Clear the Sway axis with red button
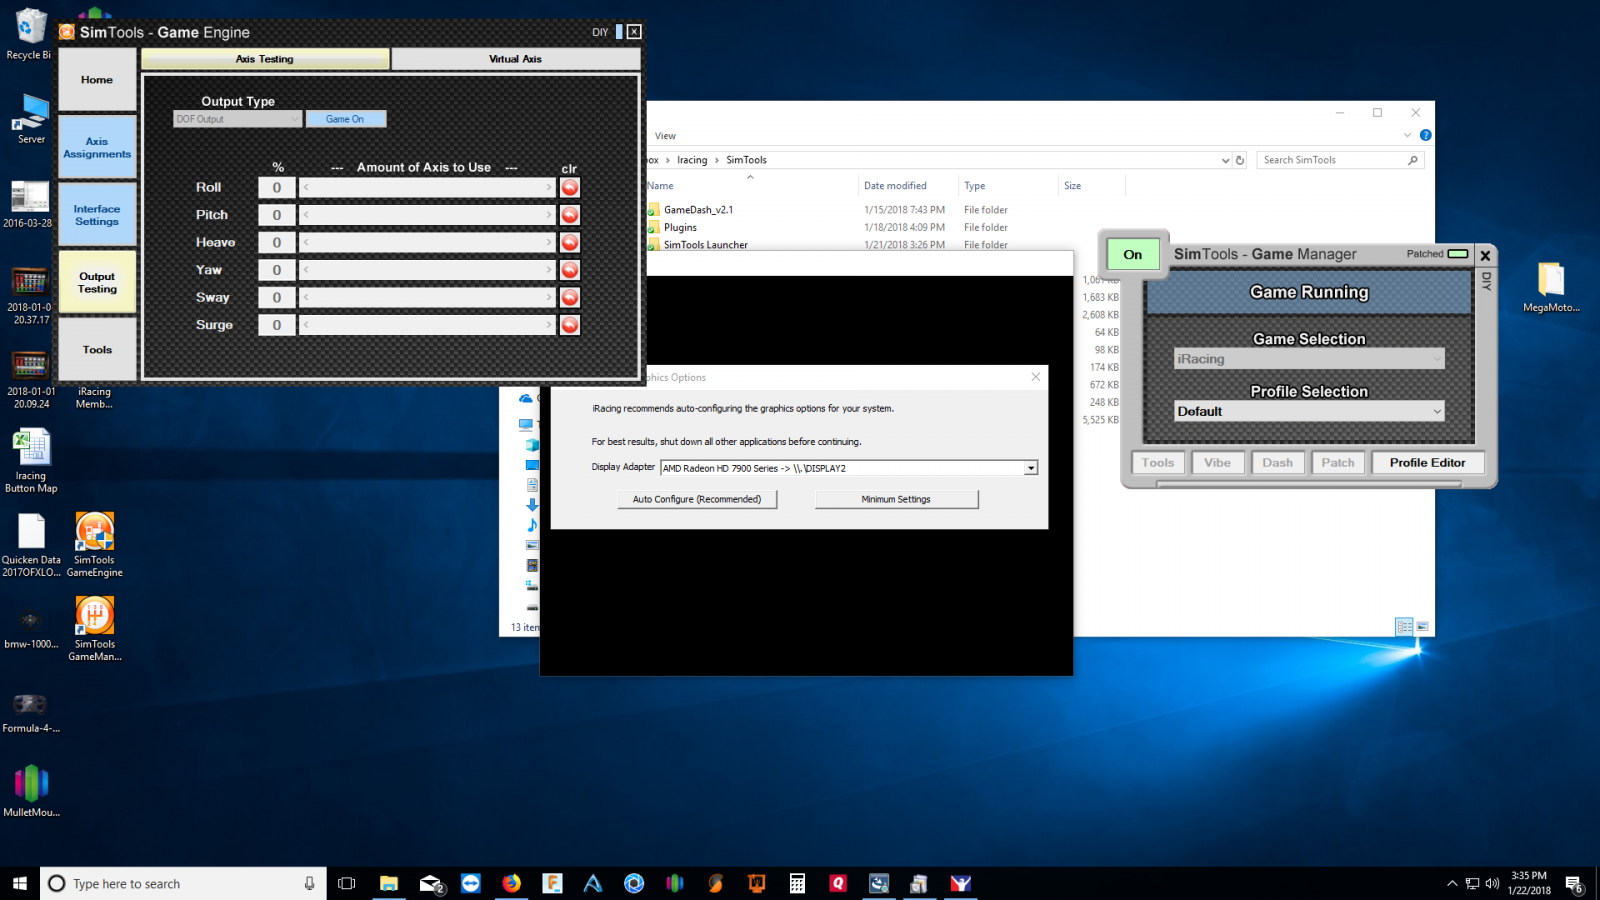 570,297
